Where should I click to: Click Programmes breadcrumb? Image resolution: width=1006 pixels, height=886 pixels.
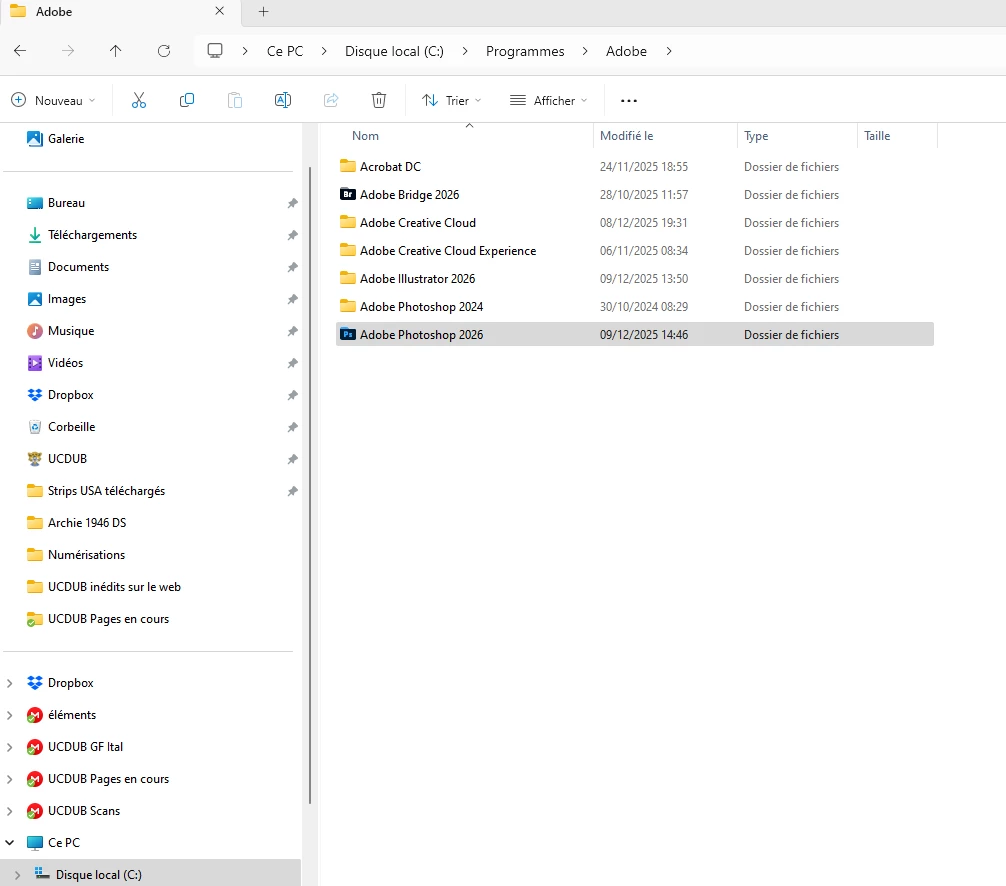click(525, 51)
